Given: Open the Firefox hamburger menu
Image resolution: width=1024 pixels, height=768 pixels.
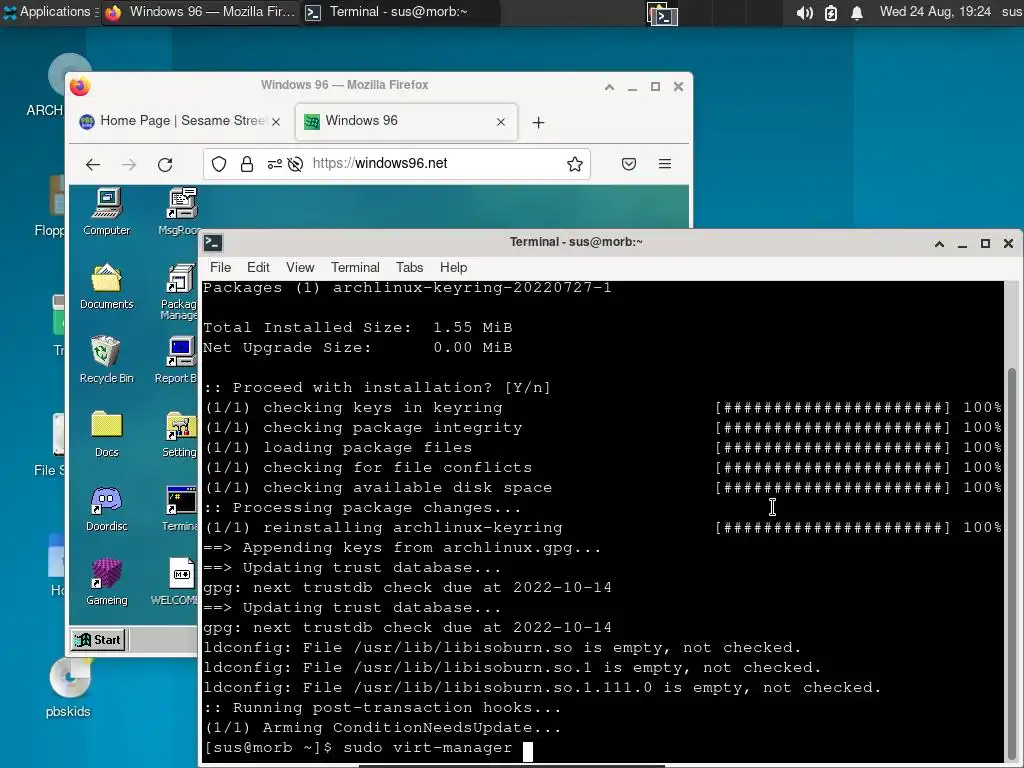Looking at the screenshot, I should coord(665,164).
